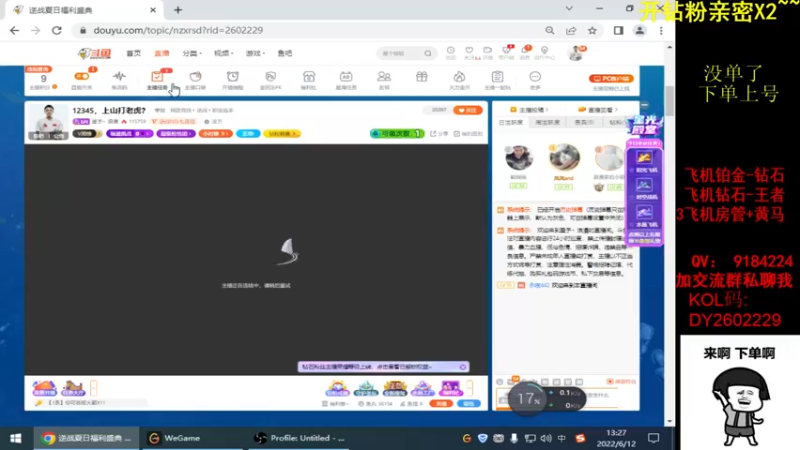Viewport: 800px width, 450px height.
Task: Open the stream code waveform icon
Action: point(119,77)
